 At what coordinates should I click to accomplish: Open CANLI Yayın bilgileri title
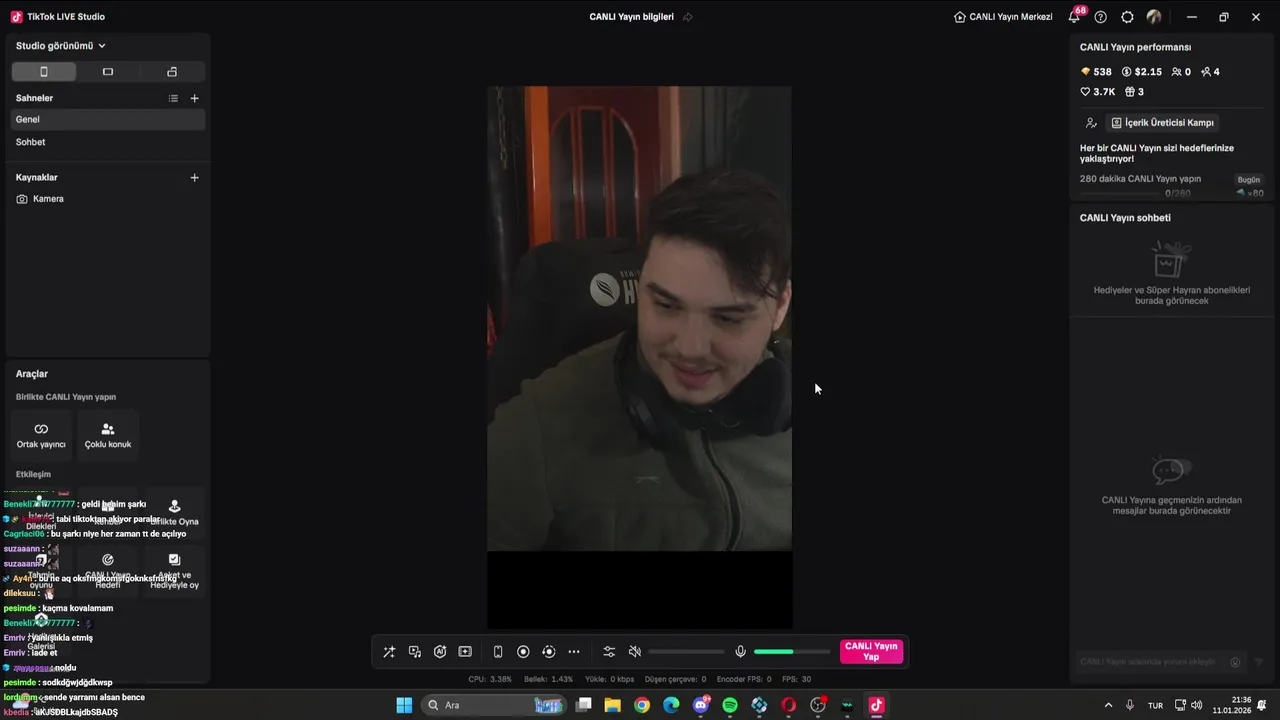click(631, 17)
